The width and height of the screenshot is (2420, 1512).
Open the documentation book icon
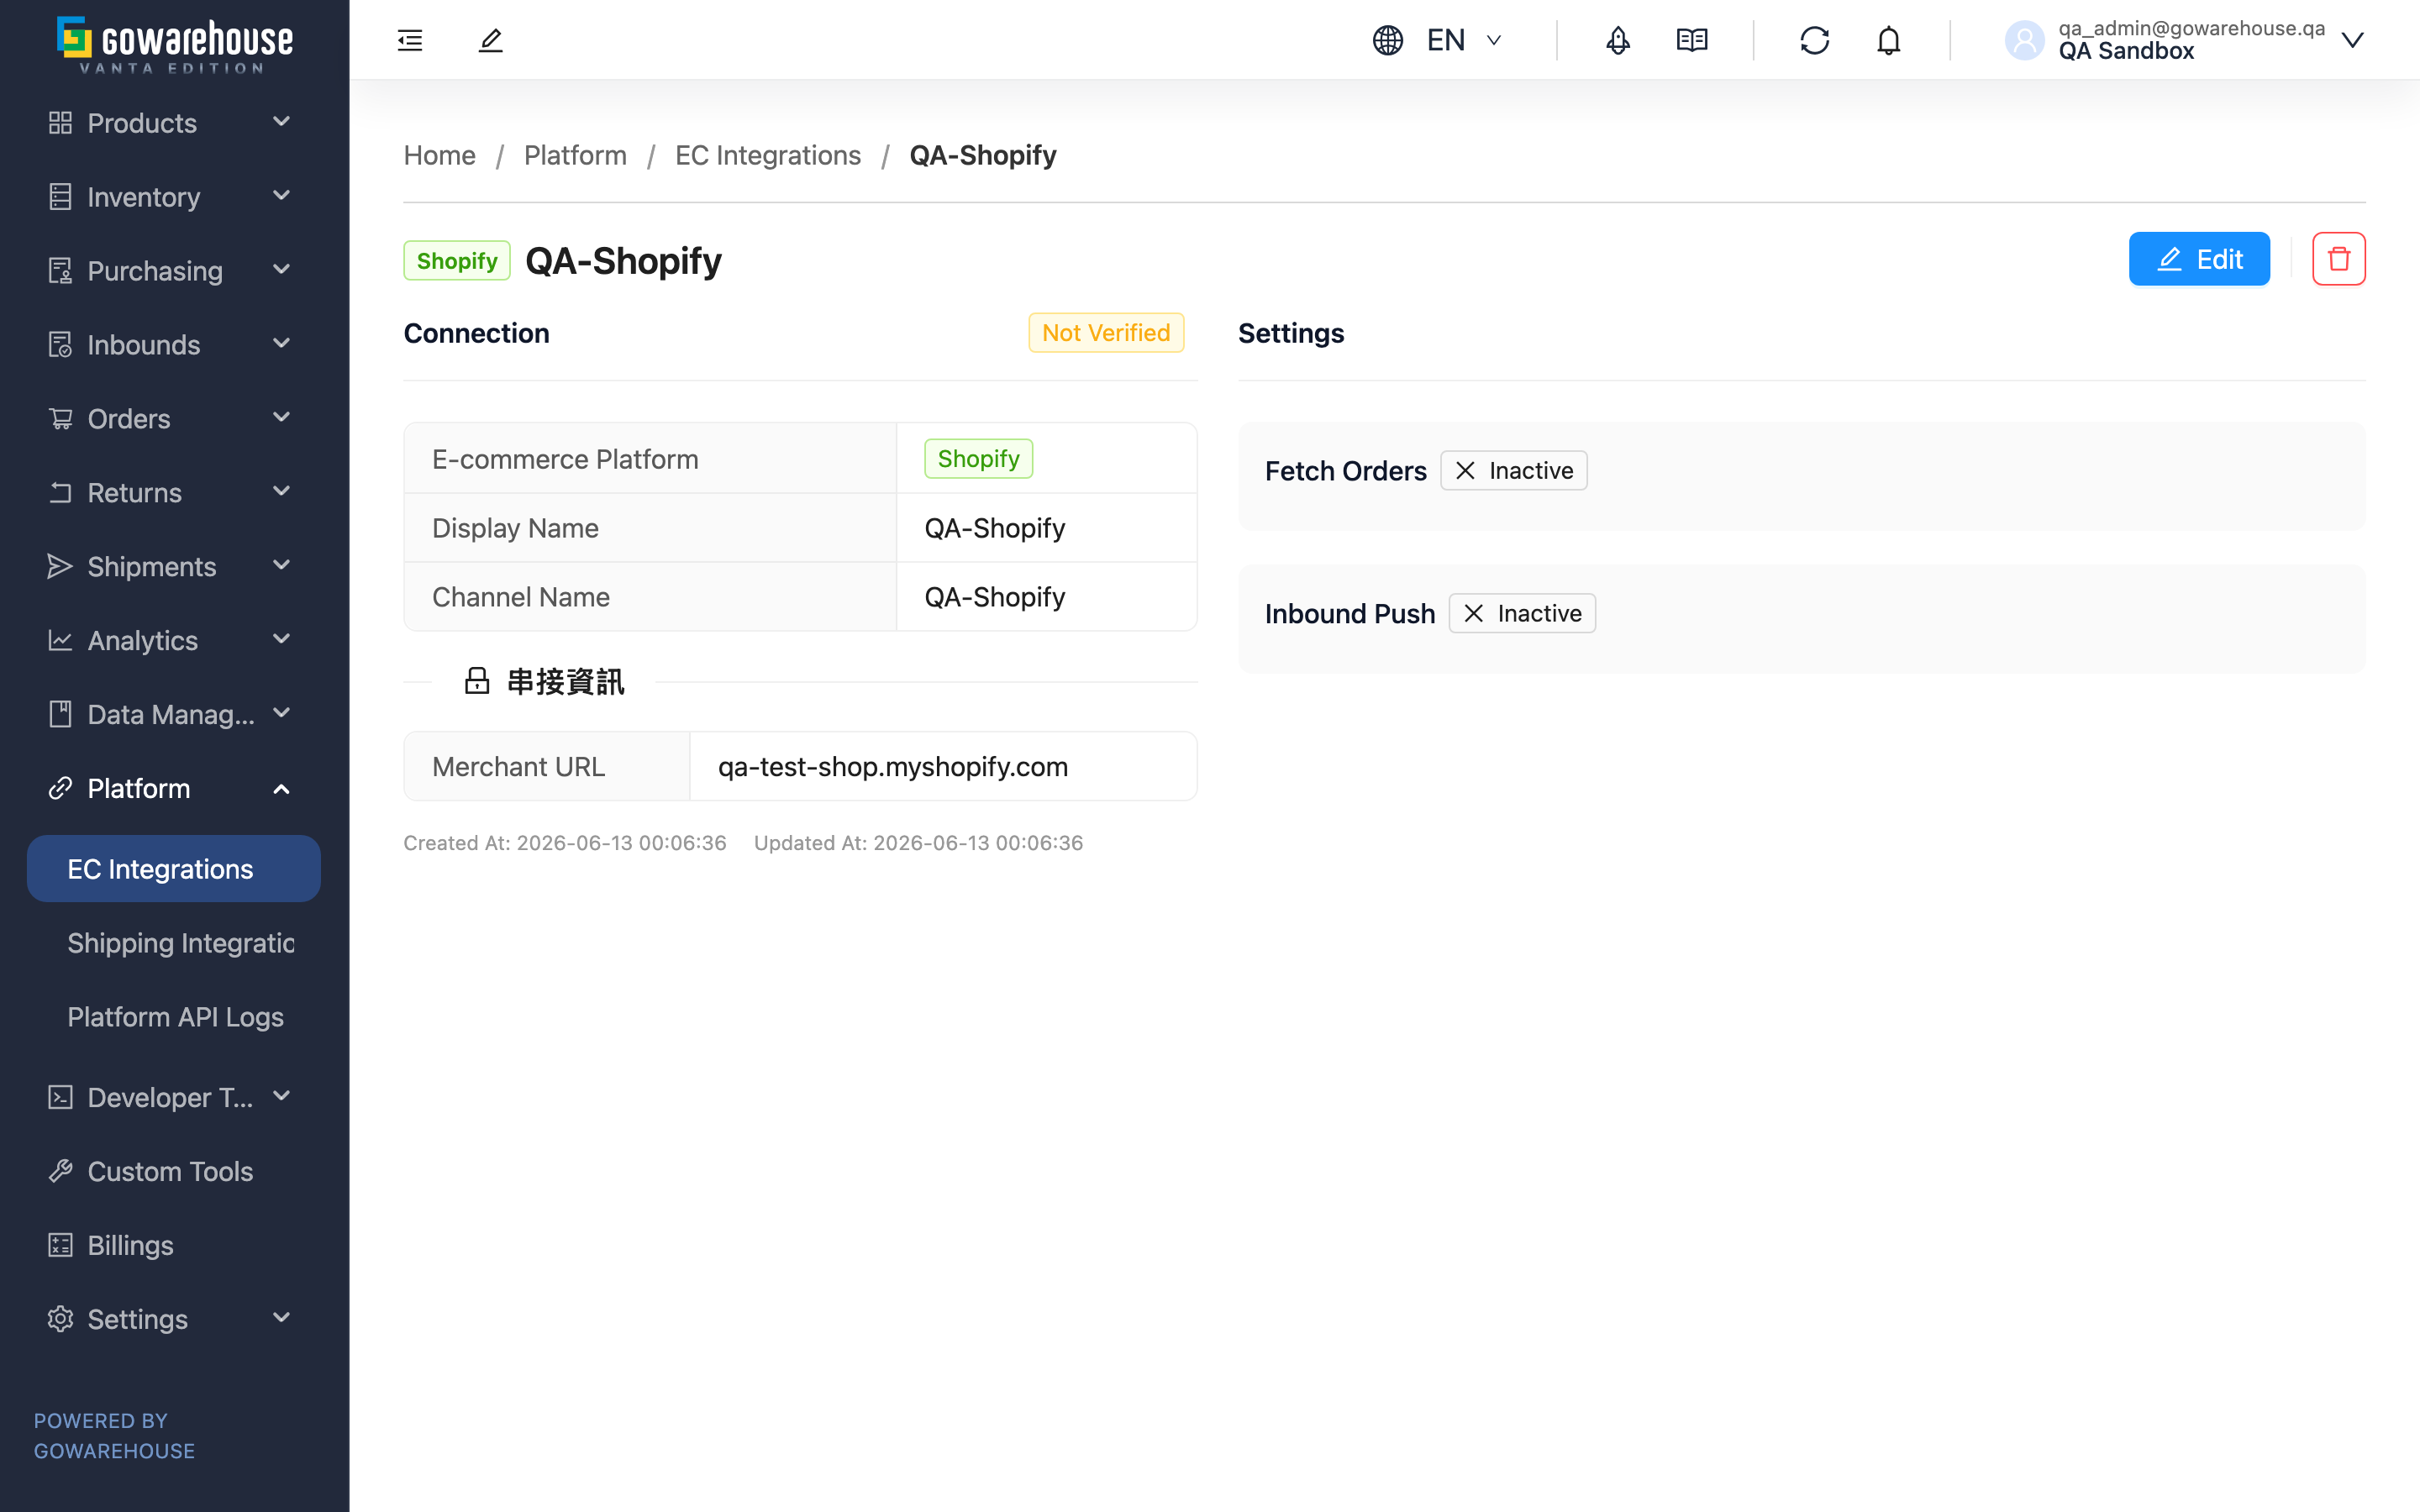[1692, 40]
